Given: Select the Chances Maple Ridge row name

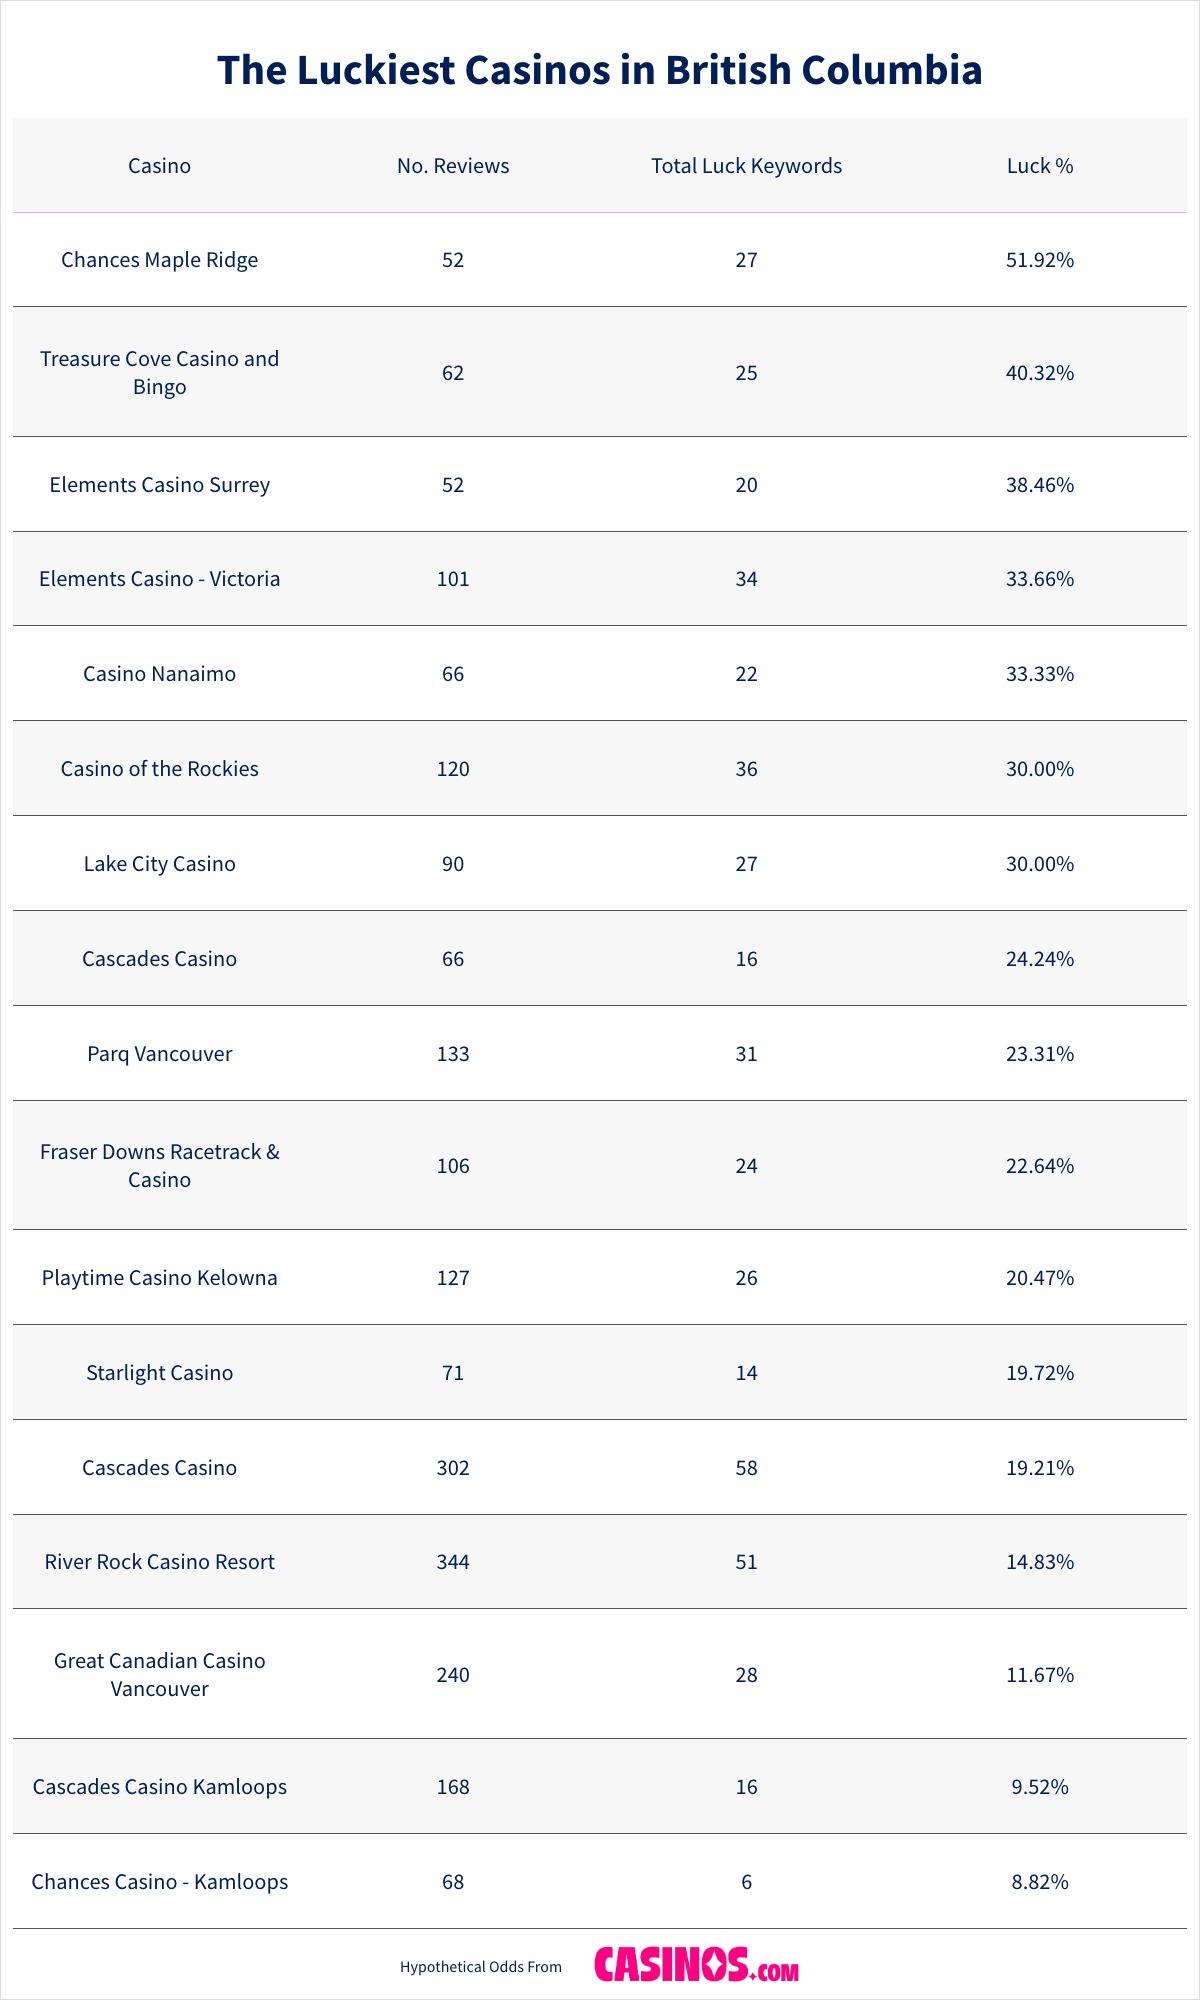Looking at the screenshot, I should (x=159, y=260).
